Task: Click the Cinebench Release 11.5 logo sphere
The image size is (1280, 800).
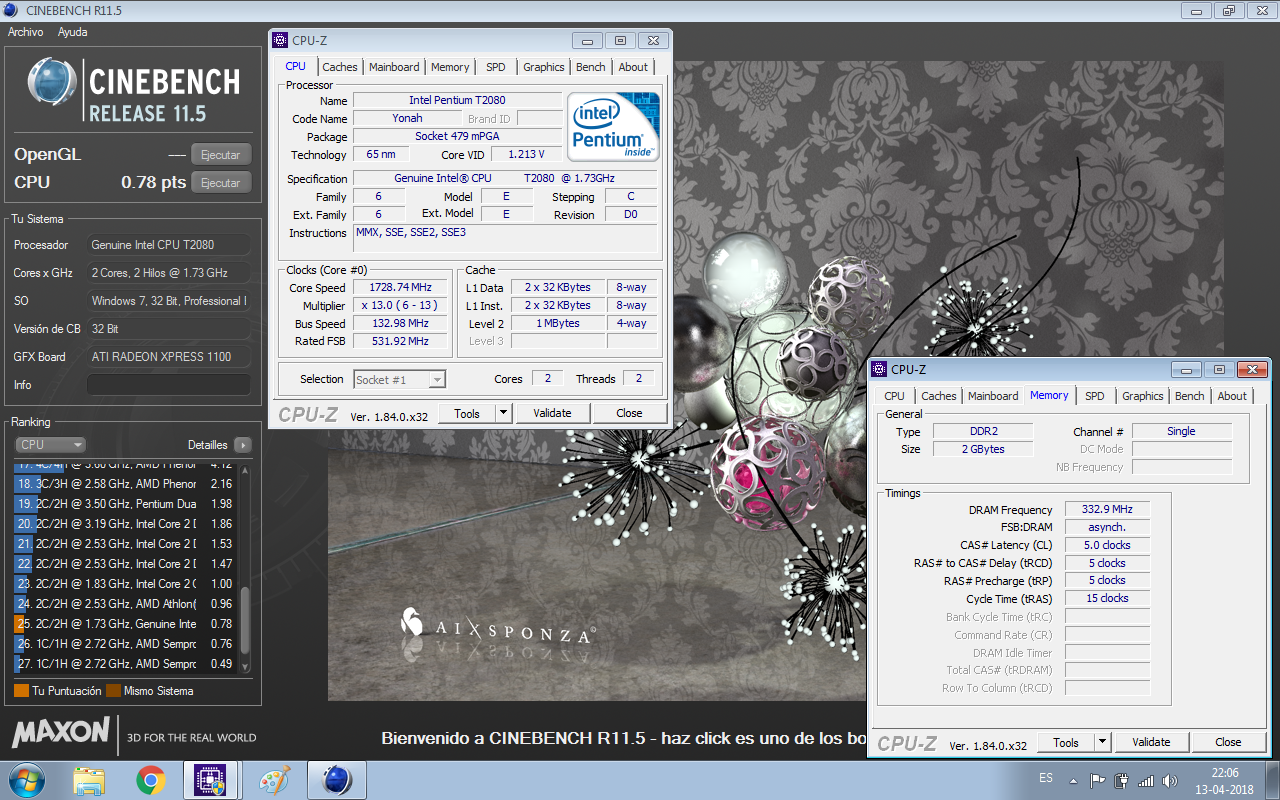Action: 53,84
